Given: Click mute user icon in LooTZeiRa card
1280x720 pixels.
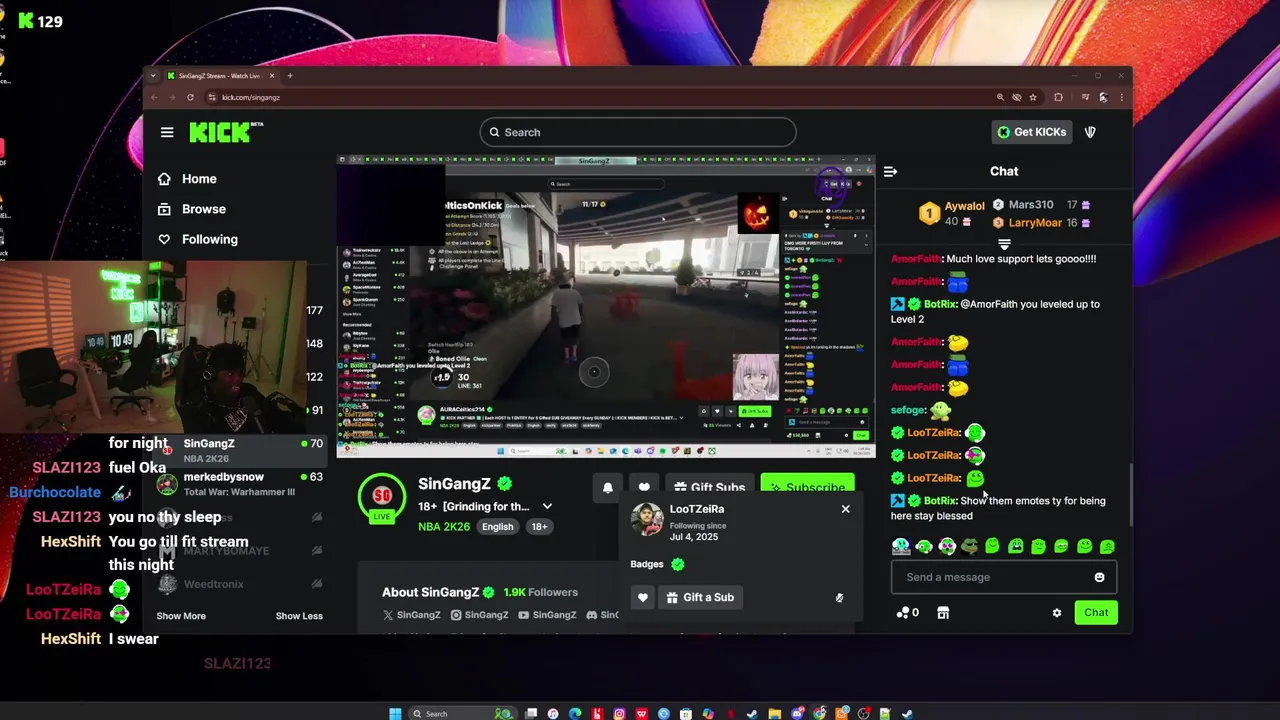Looking at the screenshot, I should [x=839, y=598].
